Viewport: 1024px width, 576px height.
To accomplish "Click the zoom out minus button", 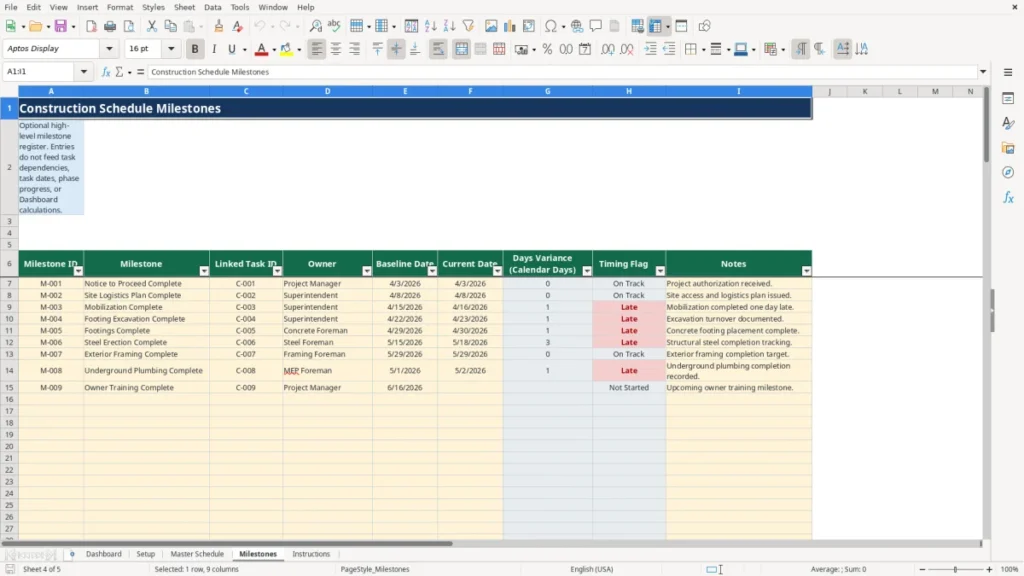I will coord(922,569).
